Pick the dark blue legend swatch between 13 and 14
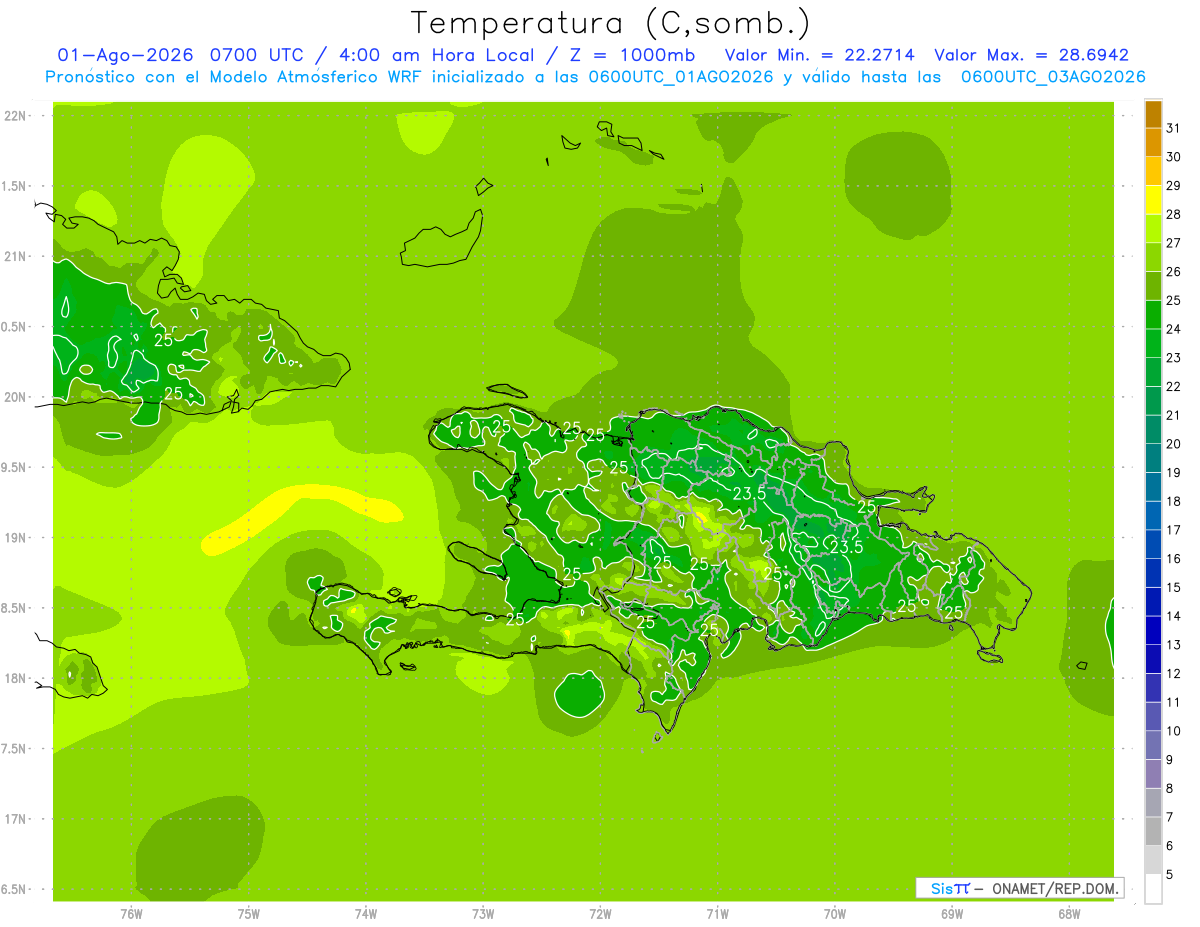The height and width of the screenshot is (927, 1200). (1153, 630)
